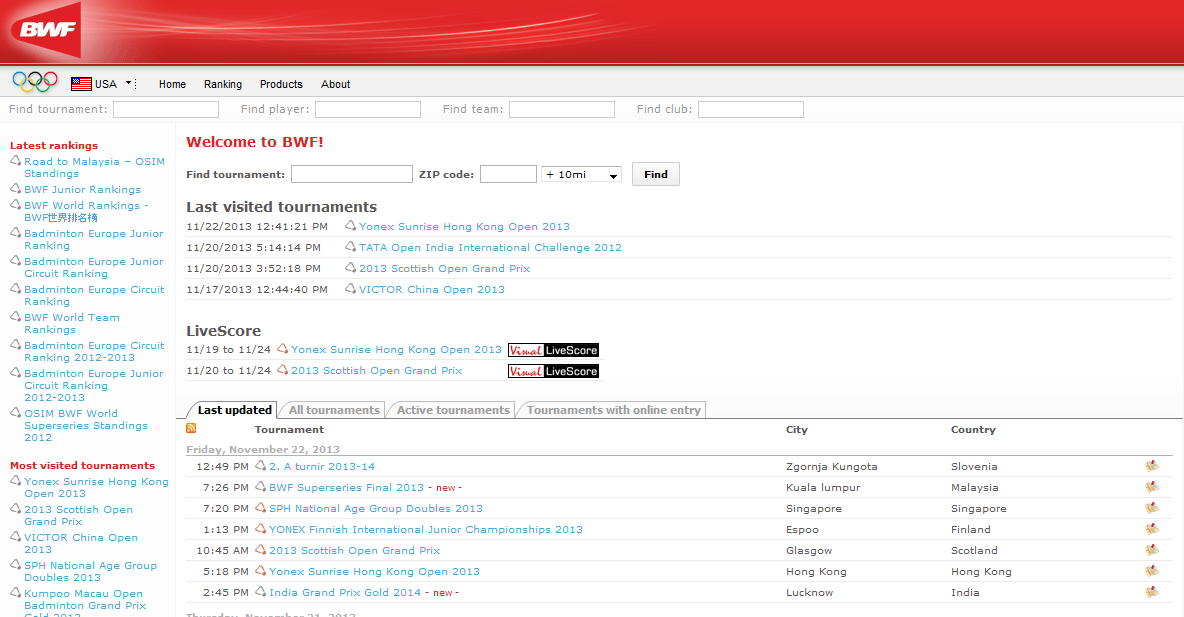Open map icon for Hong Kong row
The width and height of the screenshot is (1184, 617).
tap(1152, 572)
